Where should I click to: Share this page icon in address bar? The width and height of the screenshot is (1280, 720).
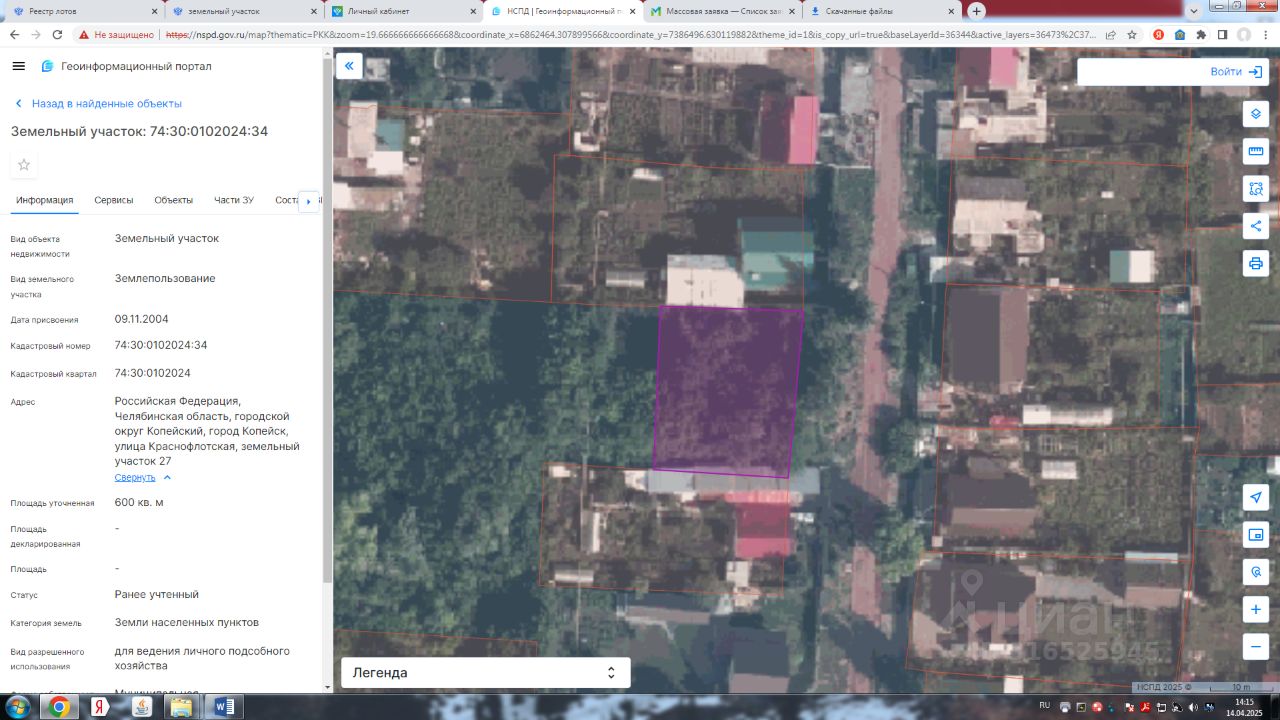[x=1110, y=34]
